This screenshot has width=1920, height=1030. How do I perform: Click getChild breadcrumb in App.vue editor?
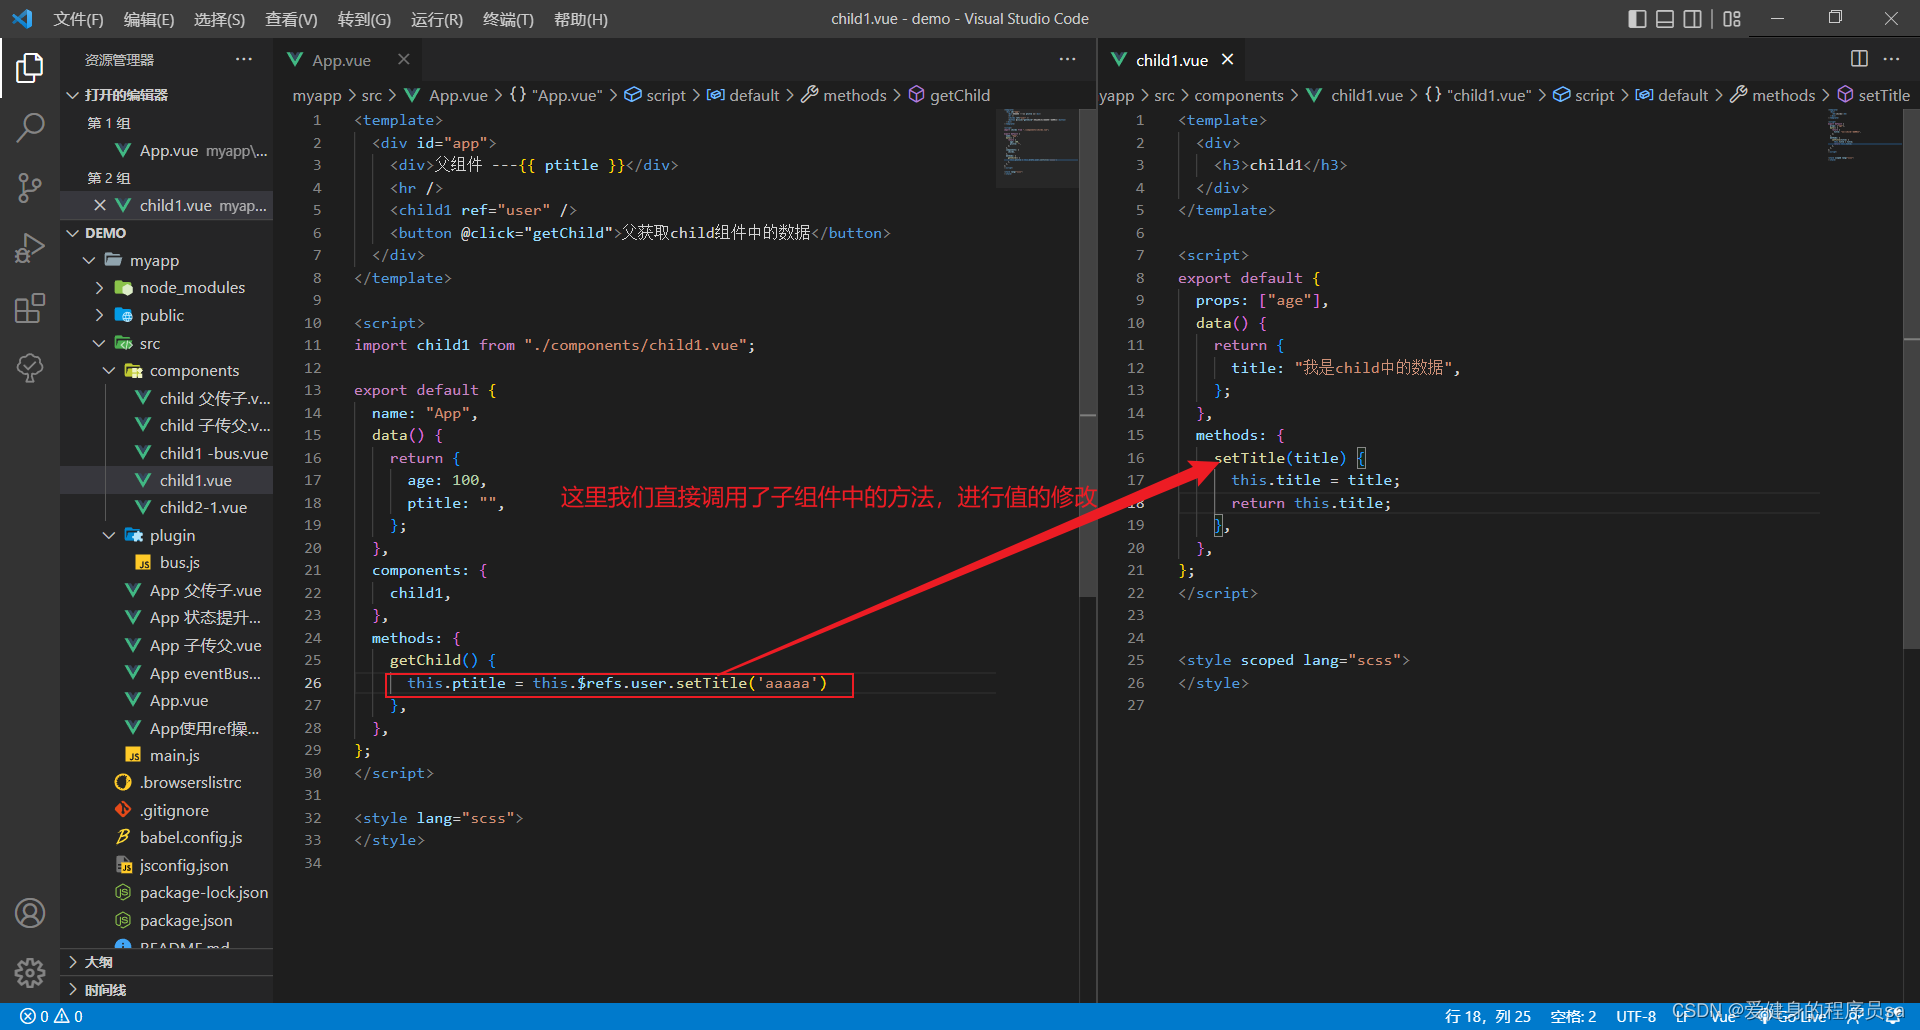960,95
